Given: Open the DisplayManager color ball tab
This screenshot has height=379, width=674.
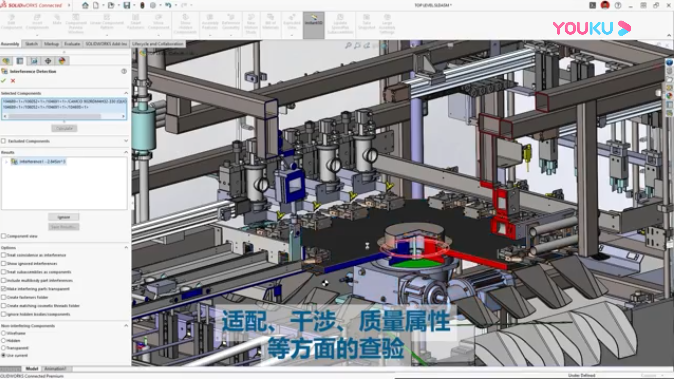Looking at the screenshot, I should coord(62,61).
